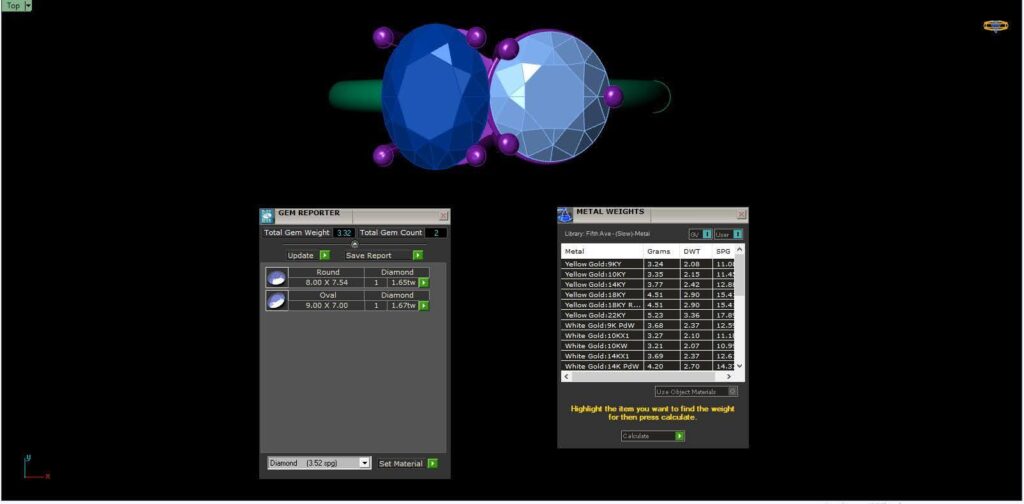Close the Gem Reporter panel
The width and height of the screenshot is (1024, 504).
pos(443,215)
